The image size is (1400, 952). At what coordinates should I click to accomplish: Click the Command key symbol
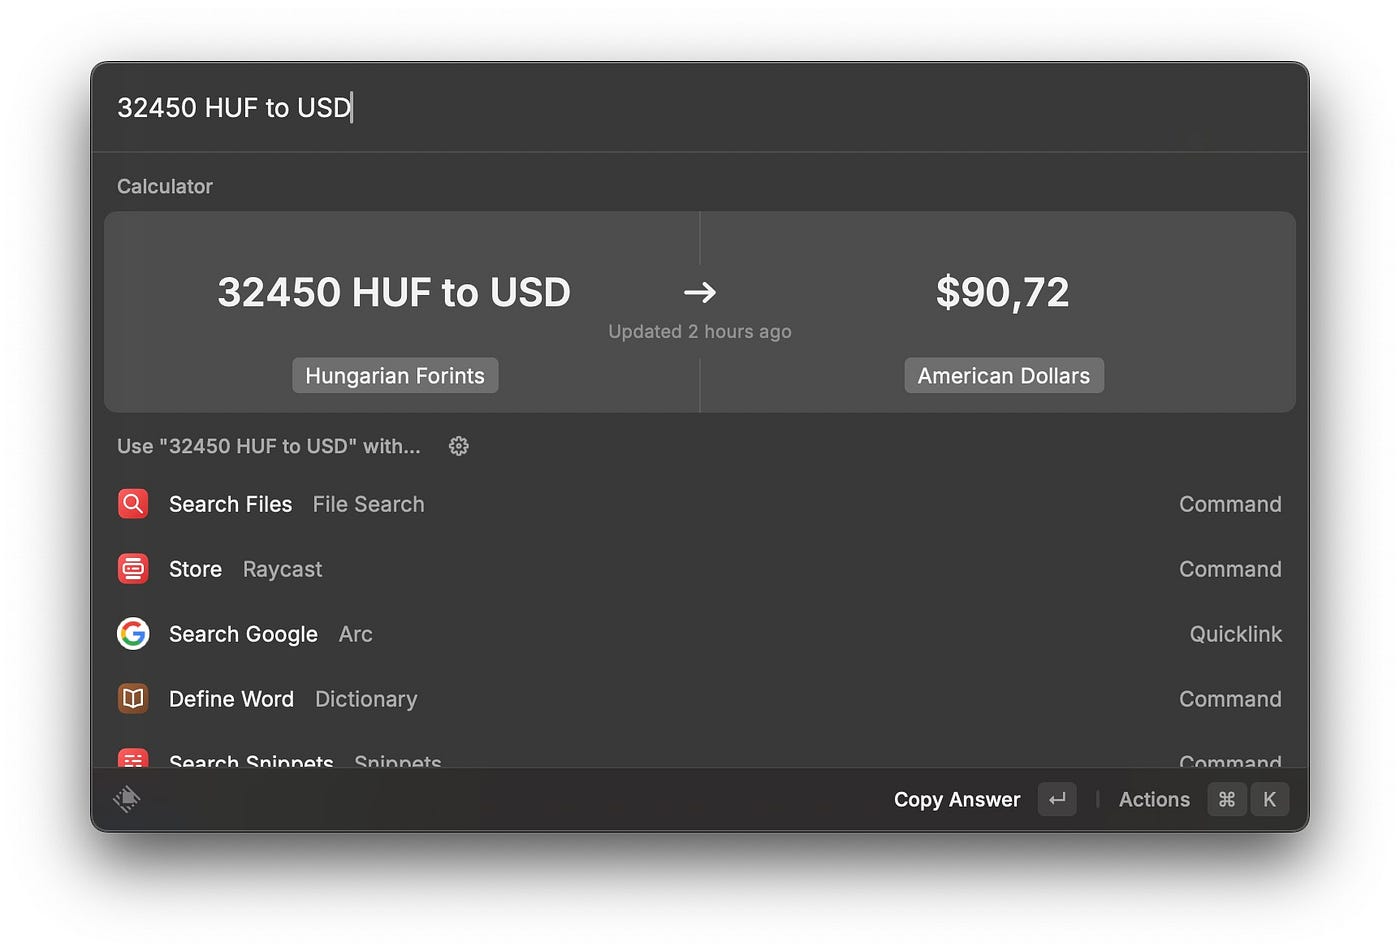point(1227,799)
